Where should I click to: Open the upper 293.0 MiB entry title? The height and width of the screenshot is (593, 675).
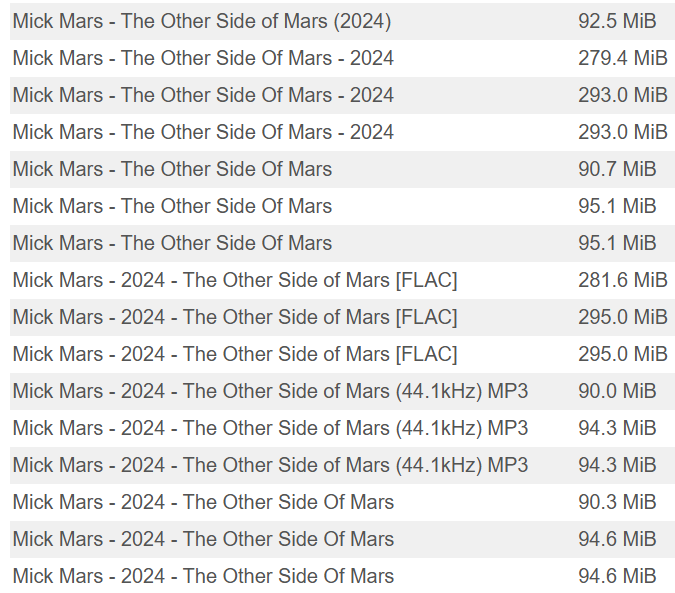[203, 95]
